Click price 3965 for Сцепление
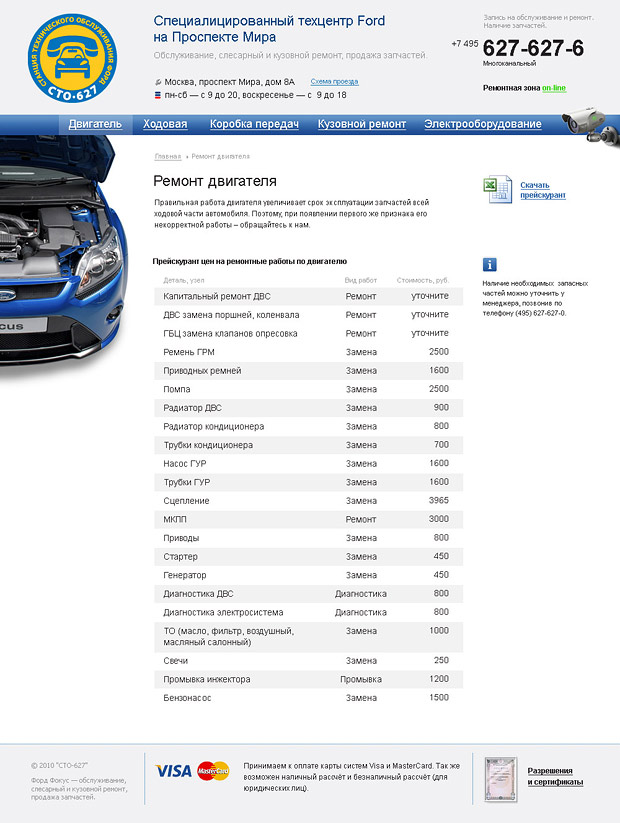620x823 pixels. tap(438, 500)
